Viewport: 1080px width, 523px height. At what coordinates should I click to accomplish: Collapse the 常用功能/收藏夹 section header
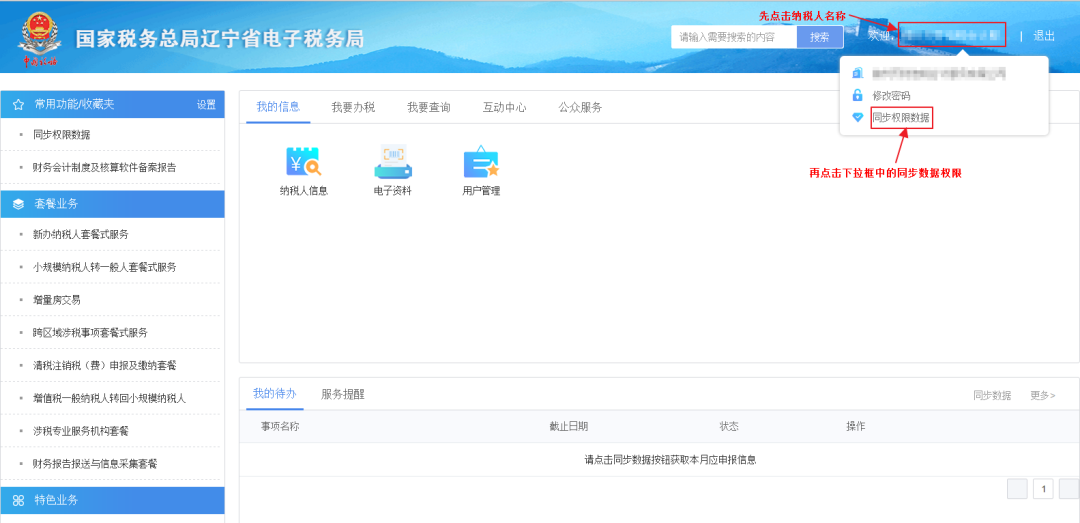coord(112,105)
